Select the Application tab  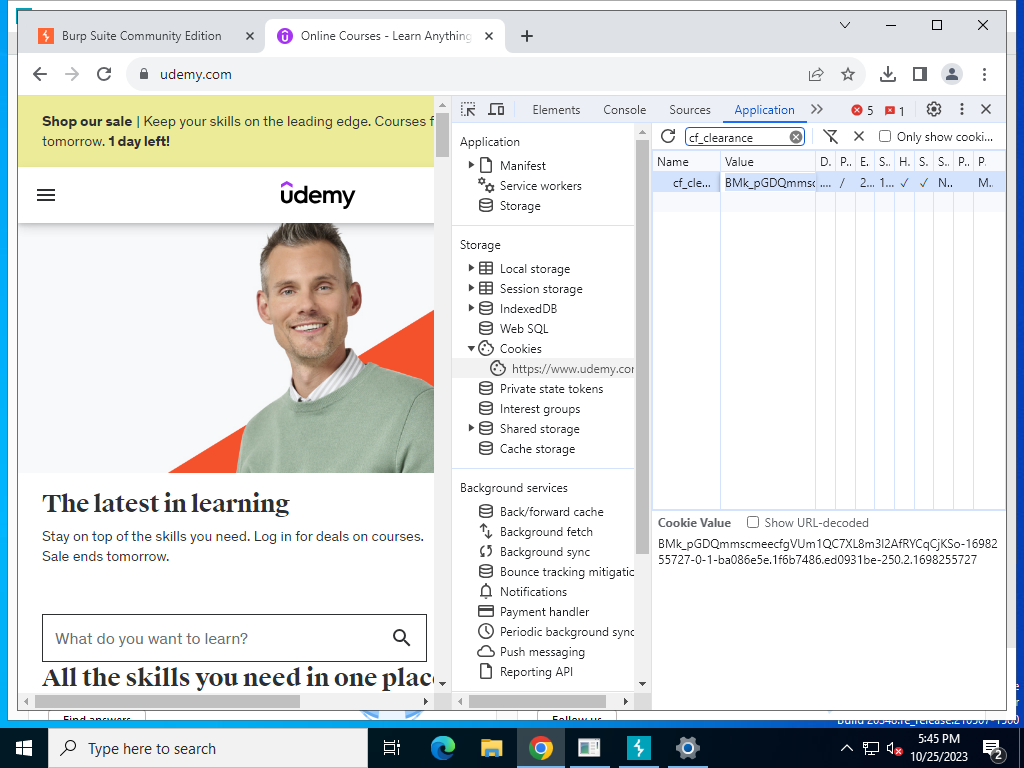pyautogui.click(x=764, y=110)
